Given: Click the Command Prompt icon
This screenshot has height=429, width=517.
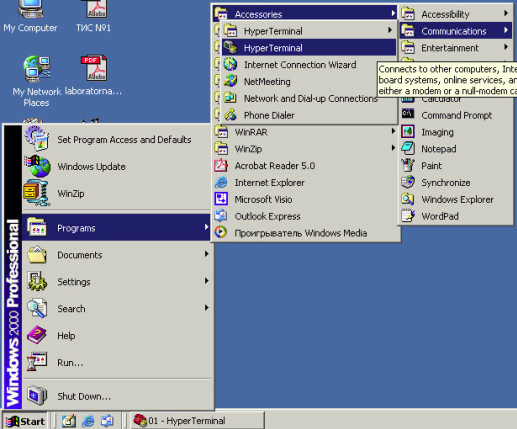Looking at the screenshot, I should click(408, 114).
